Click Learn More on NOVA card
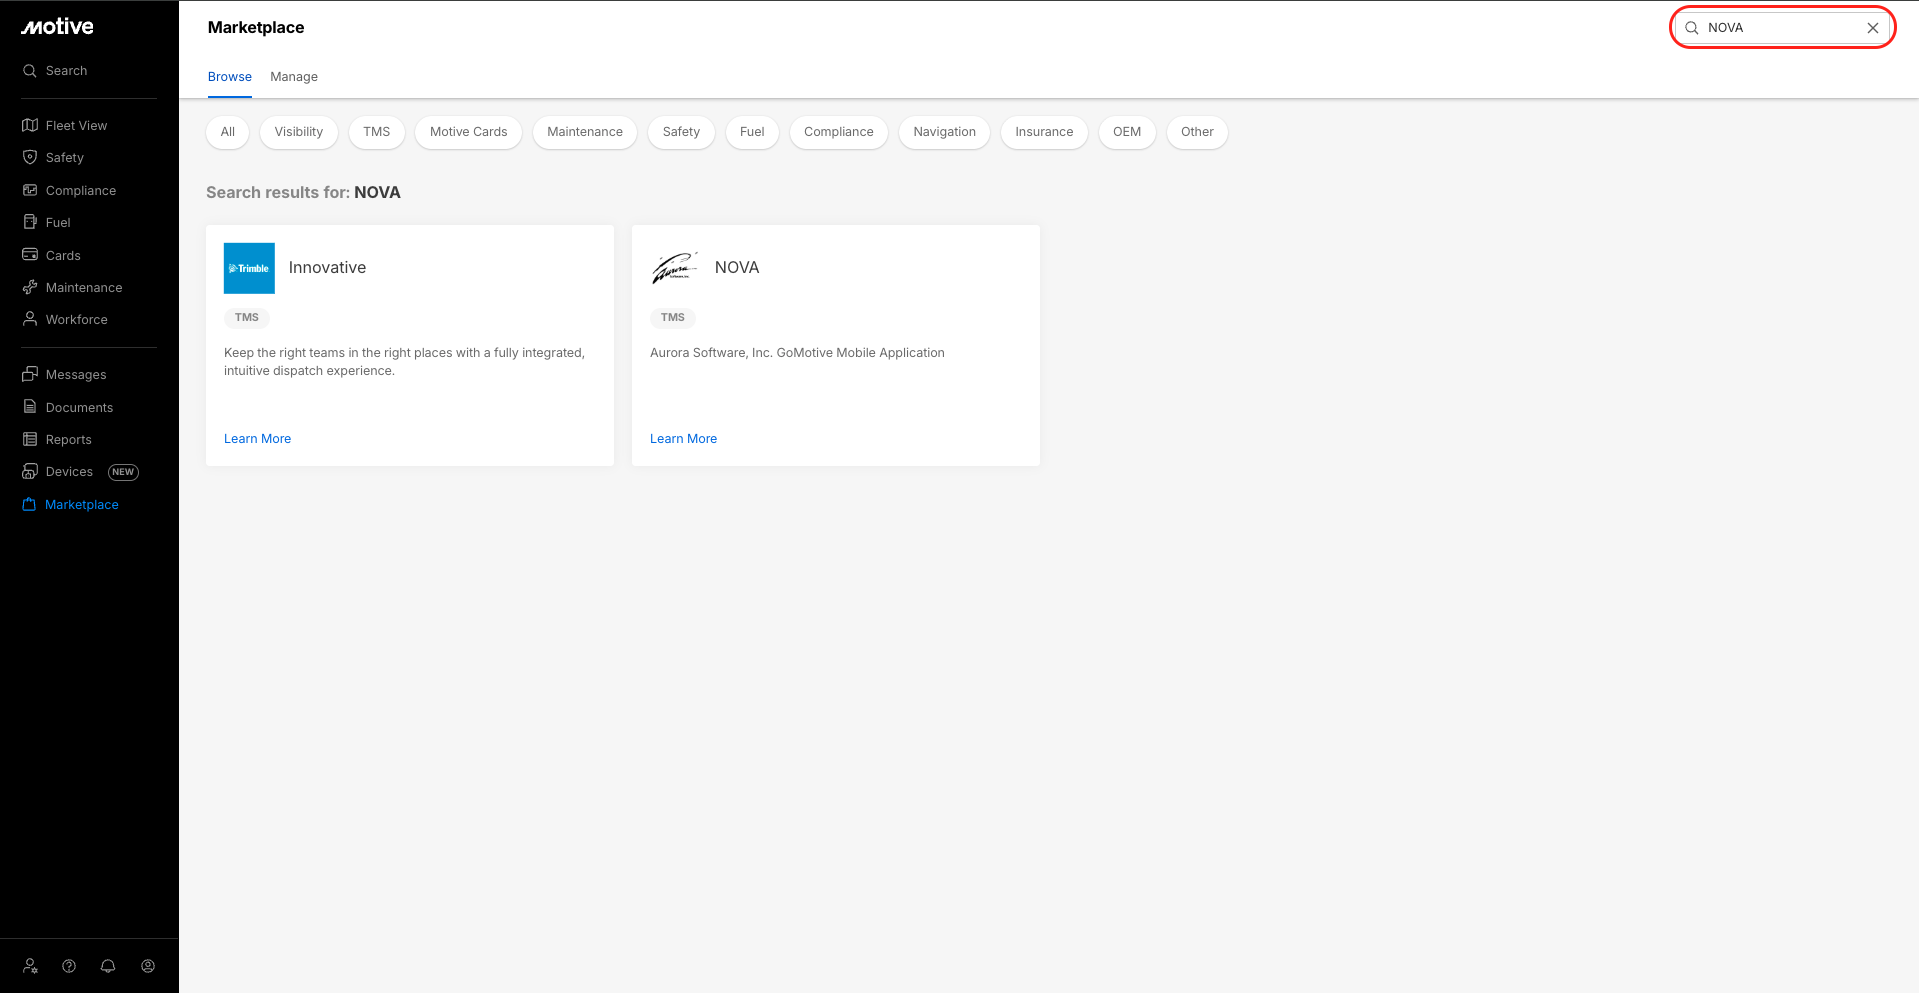 (684, 439)
